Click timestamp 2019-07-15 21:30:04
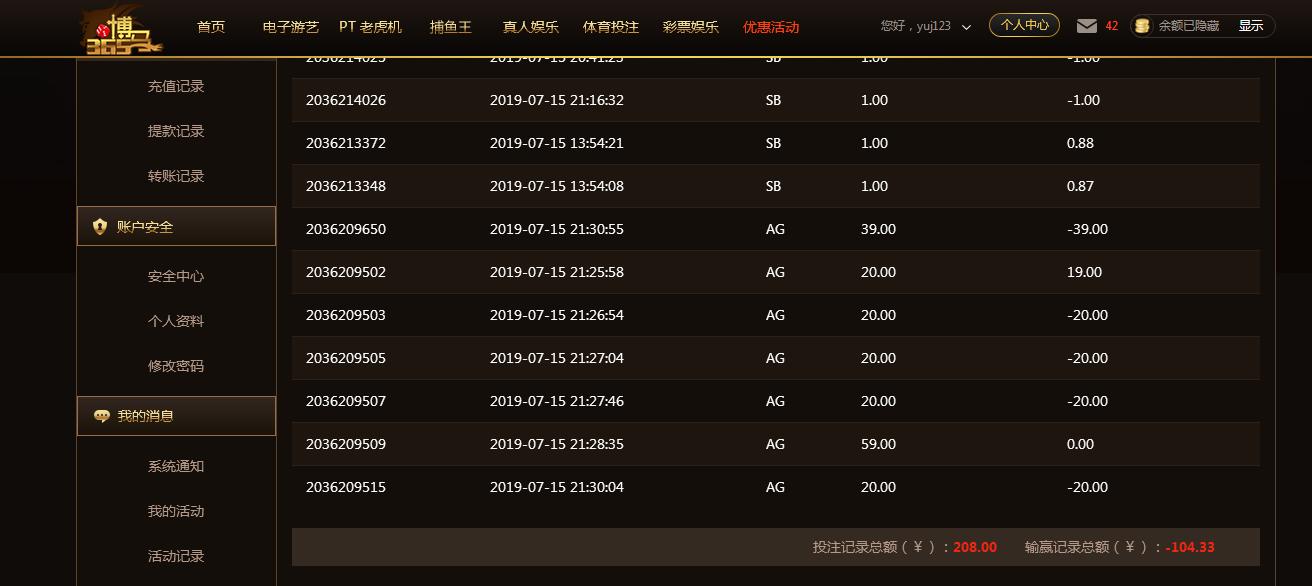Viewport: 1312px width, 586px height. pyautogui.click(x=557, y=487)
